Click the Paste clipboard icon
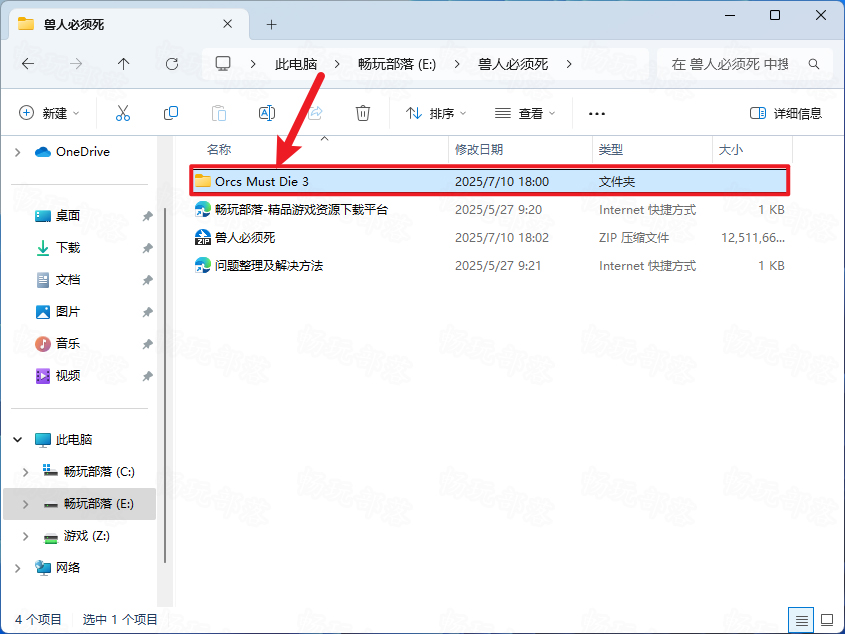845x634 pixels. [x=219, y=113]
